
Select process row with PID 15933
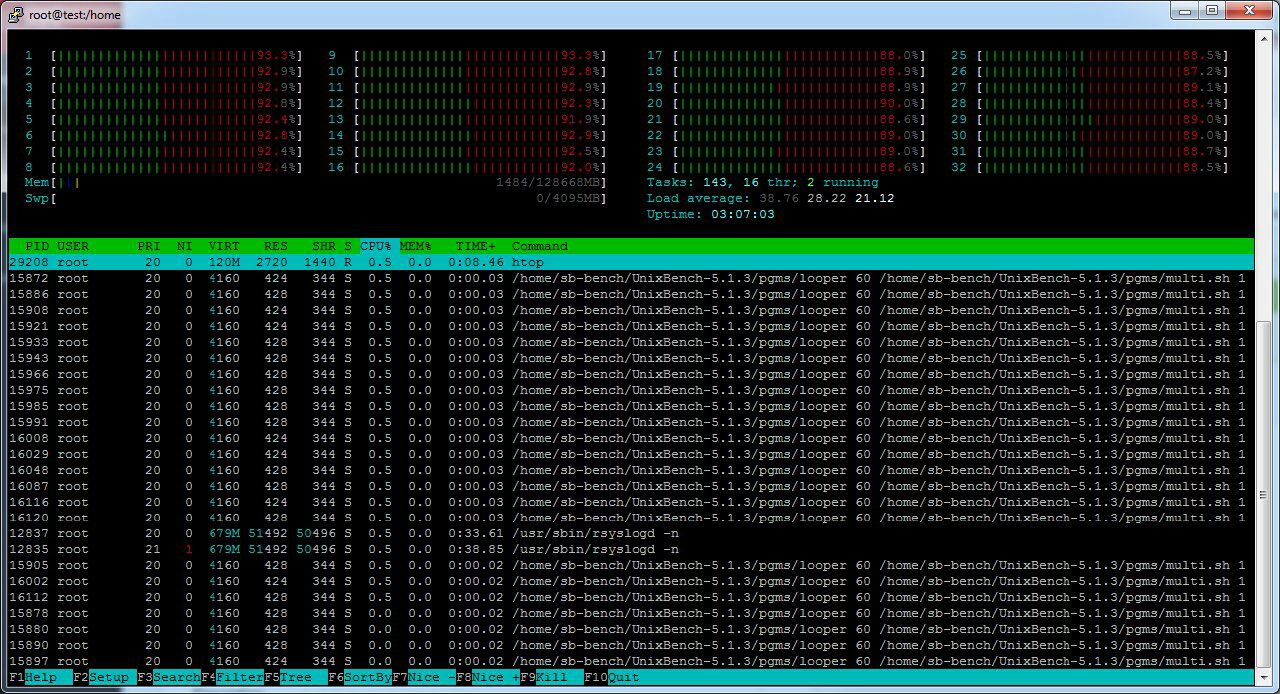coord(630,342)
